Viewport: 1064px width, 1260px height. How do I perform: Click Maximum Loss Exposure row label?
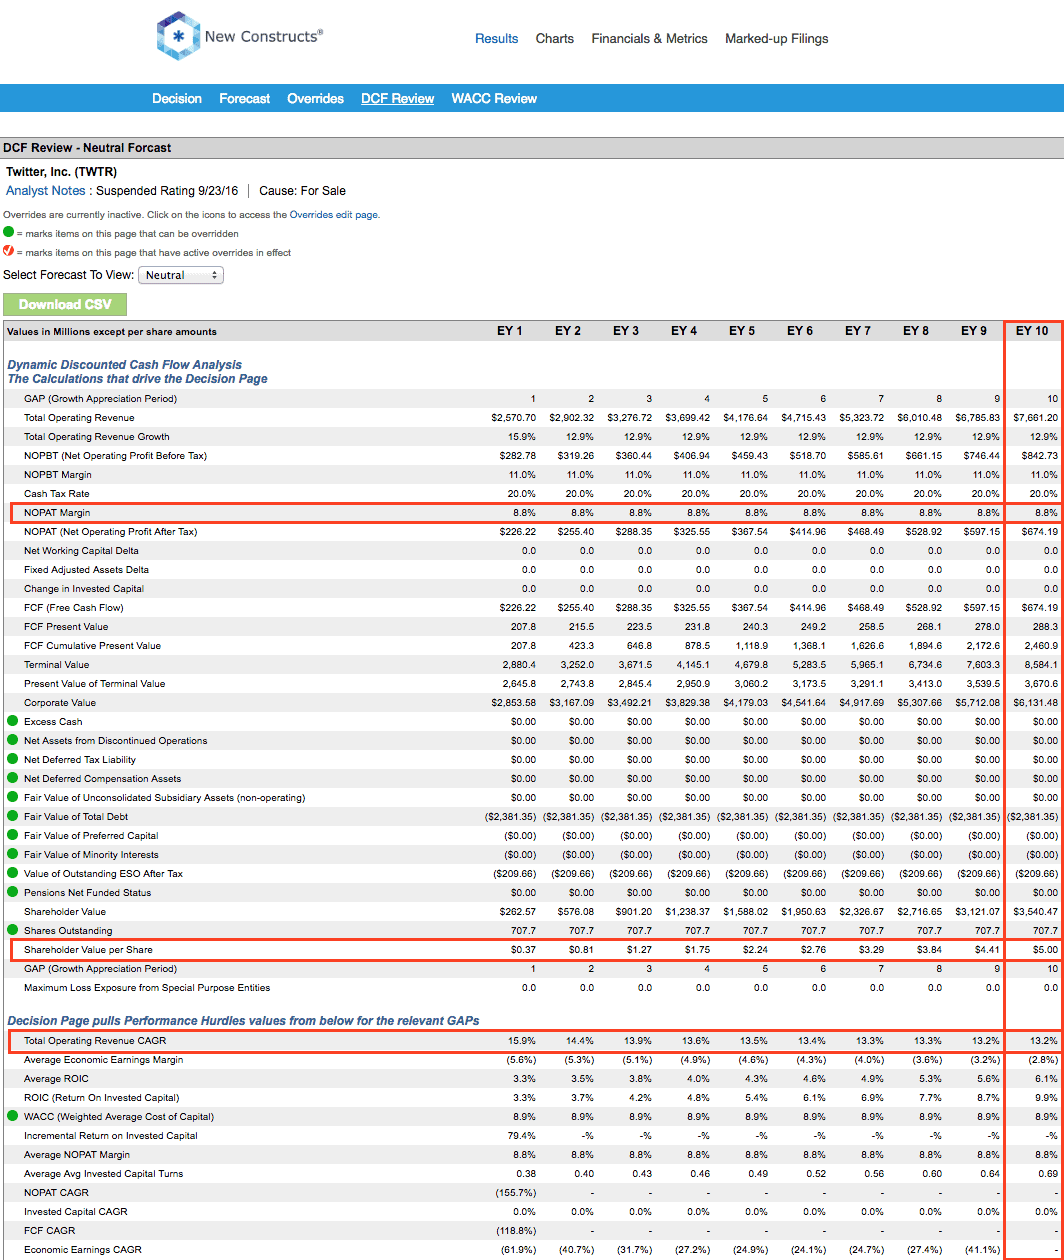pos(147,987)
